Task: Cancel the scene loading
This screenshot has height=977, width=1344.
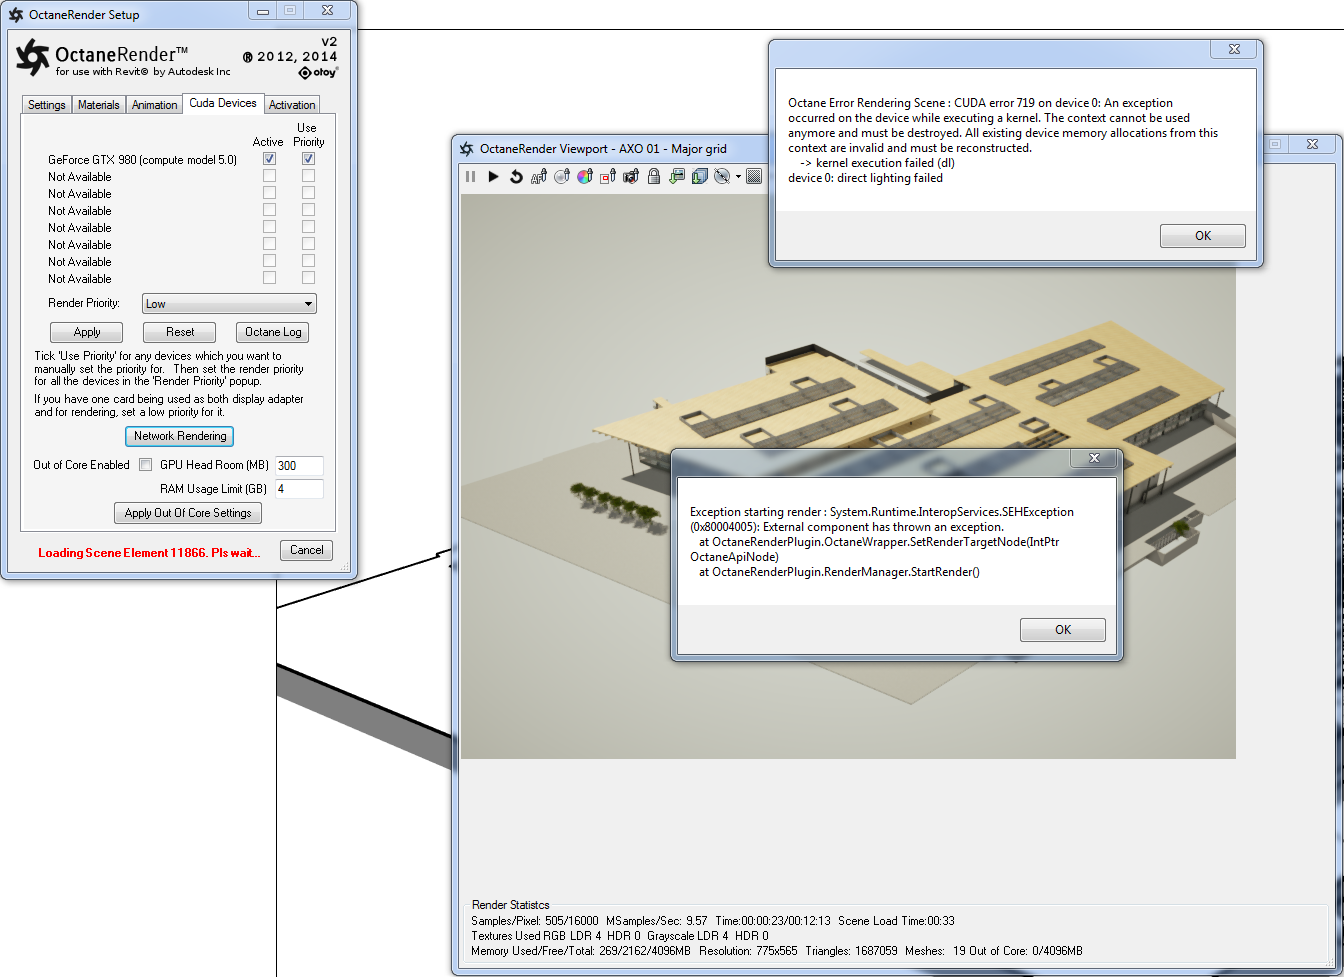Action: [307, 550]
